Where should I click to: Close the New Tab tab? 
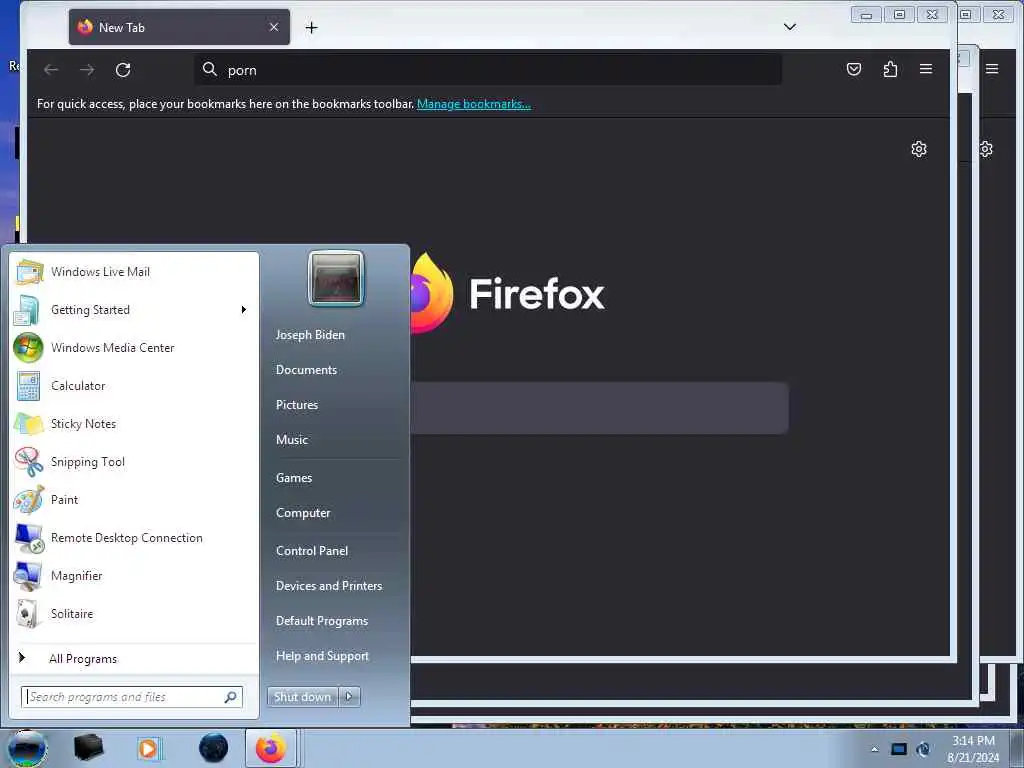click(274, 27)
